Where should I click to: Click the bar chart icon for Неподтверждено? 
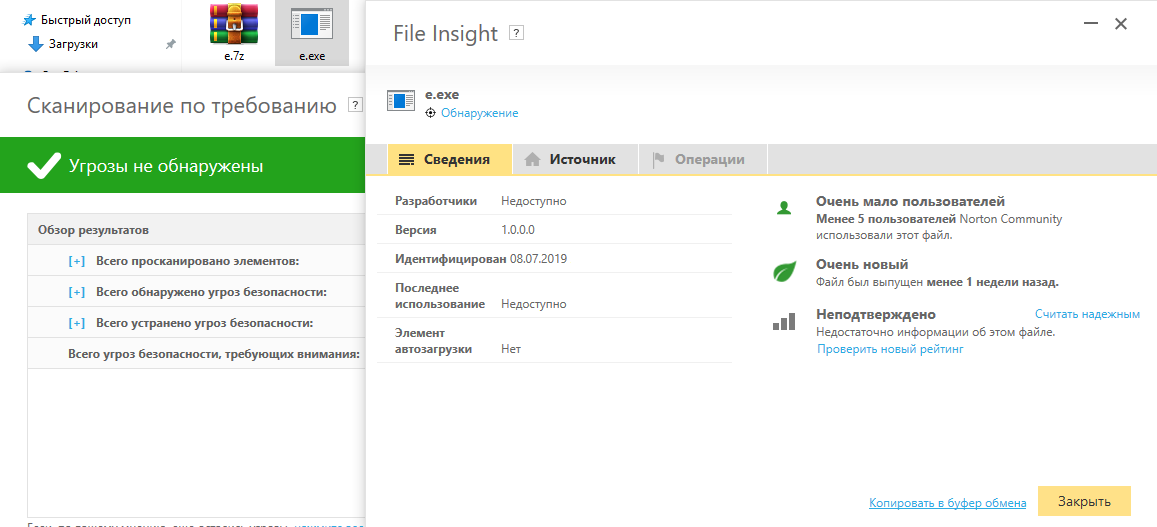(x=784, y=321)
